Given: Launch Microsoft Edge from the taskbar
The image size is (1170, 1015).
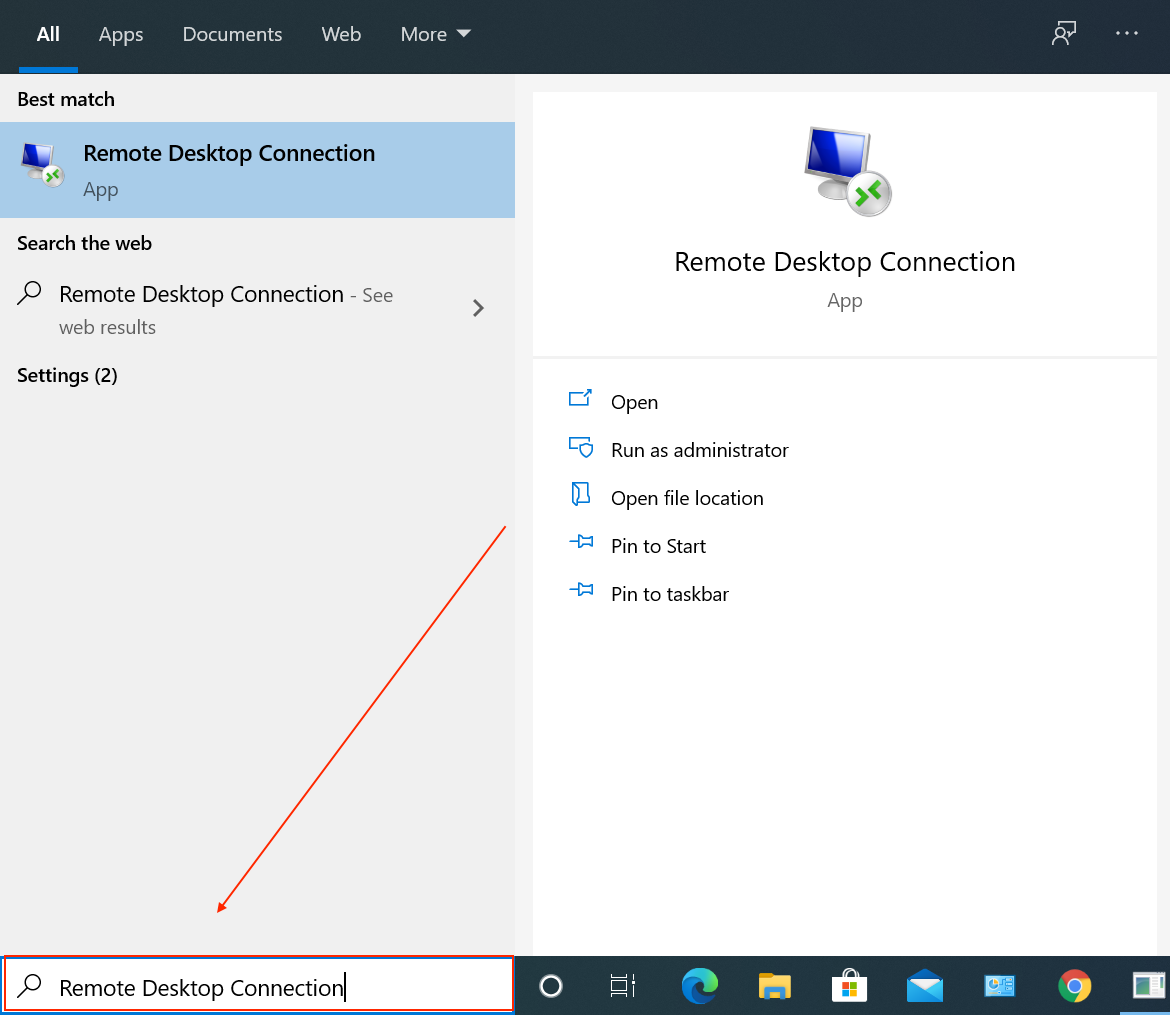Looking at the screenshot, I should [x=700, y=986].
